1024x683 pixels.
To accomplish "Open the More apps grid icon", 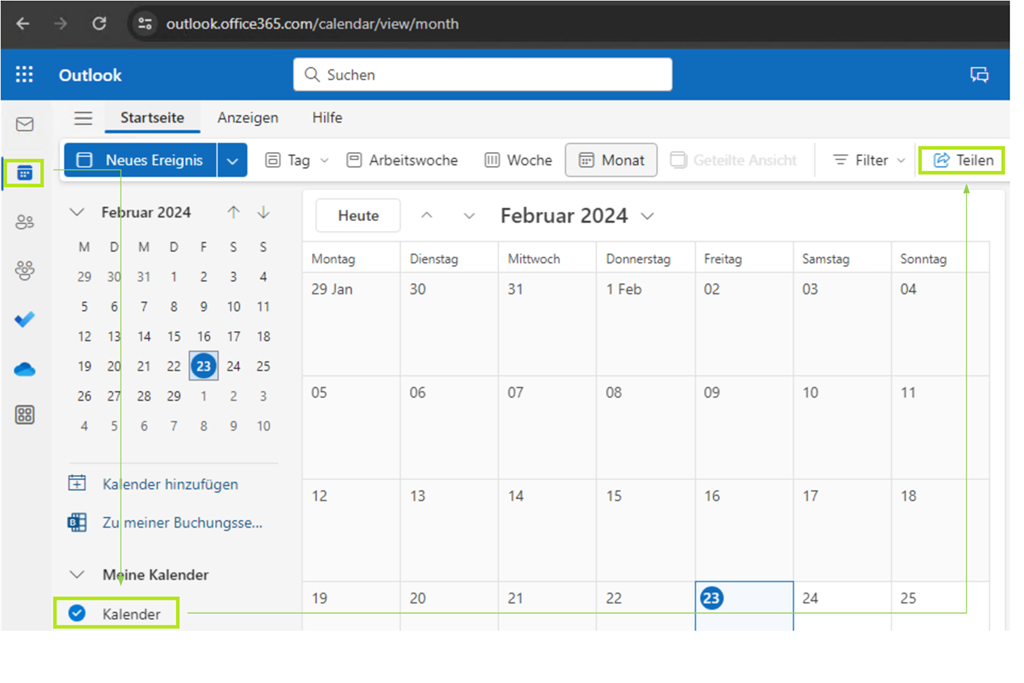I will coord(25,416).
